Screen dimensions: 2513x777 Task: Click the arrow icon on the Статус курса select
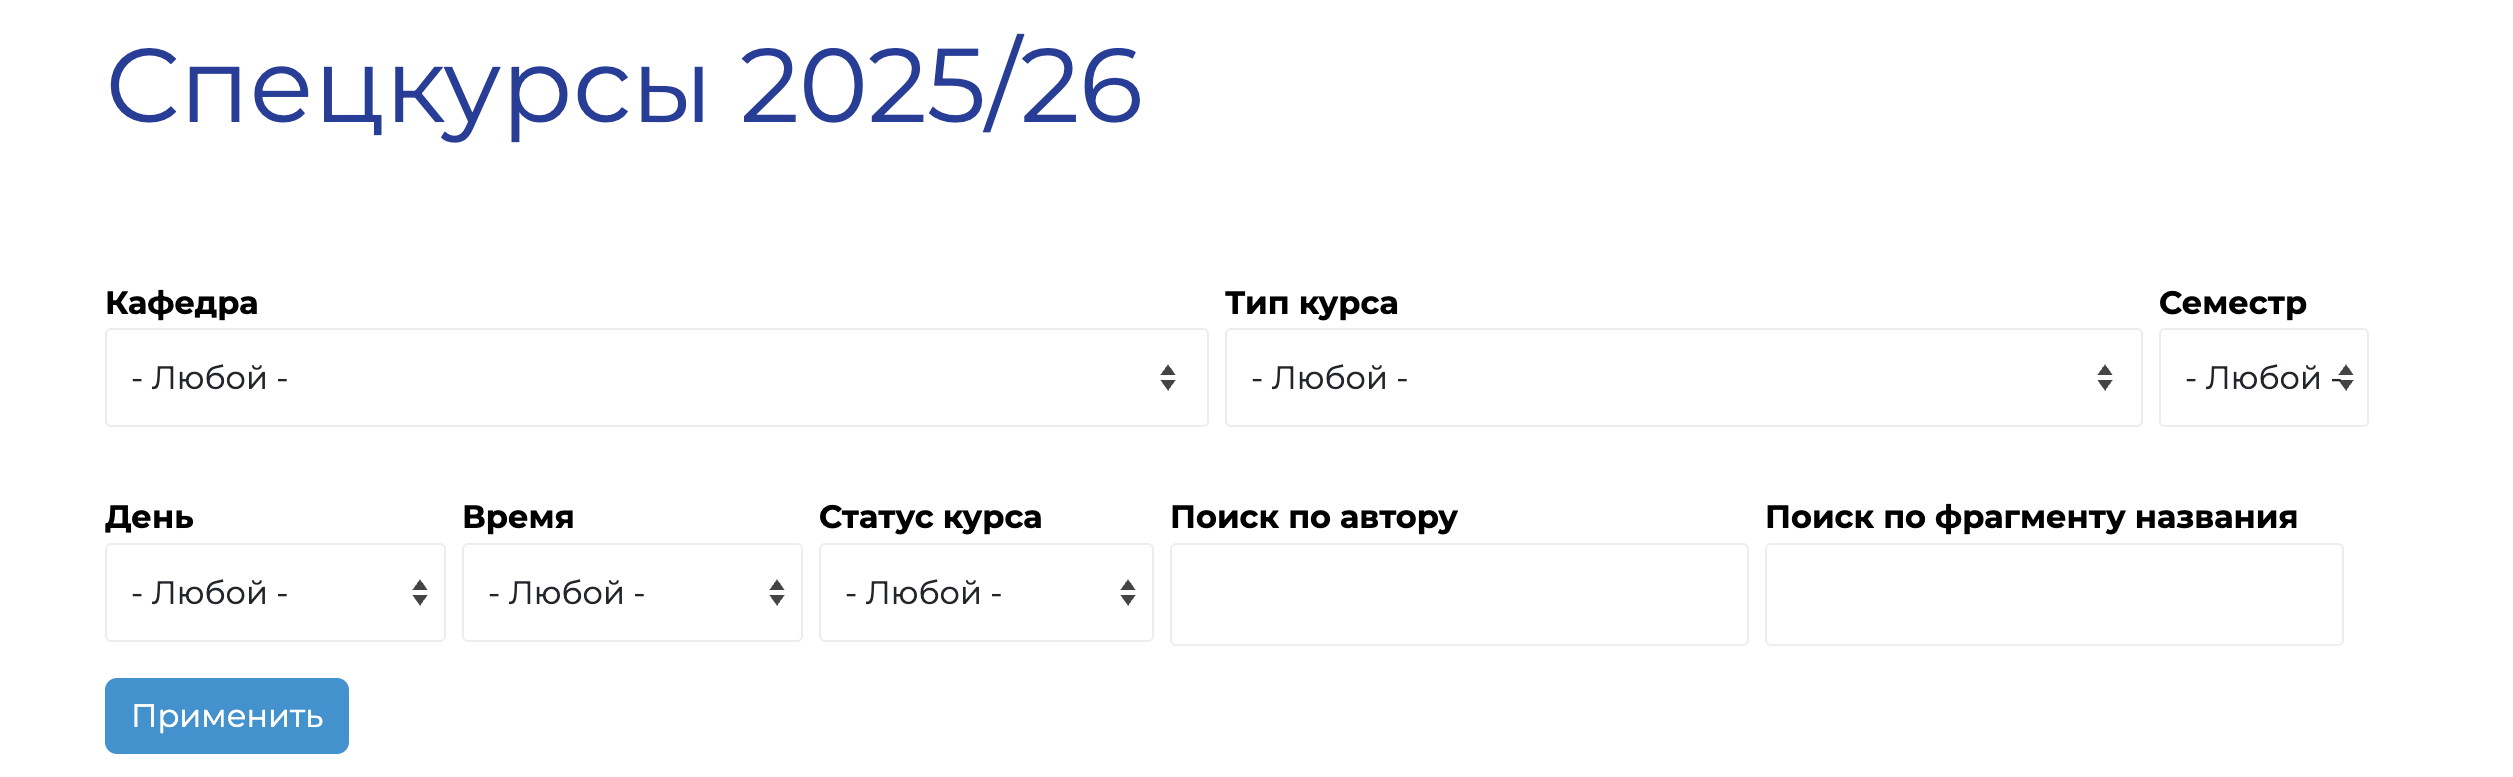(x=1128, y=593)
